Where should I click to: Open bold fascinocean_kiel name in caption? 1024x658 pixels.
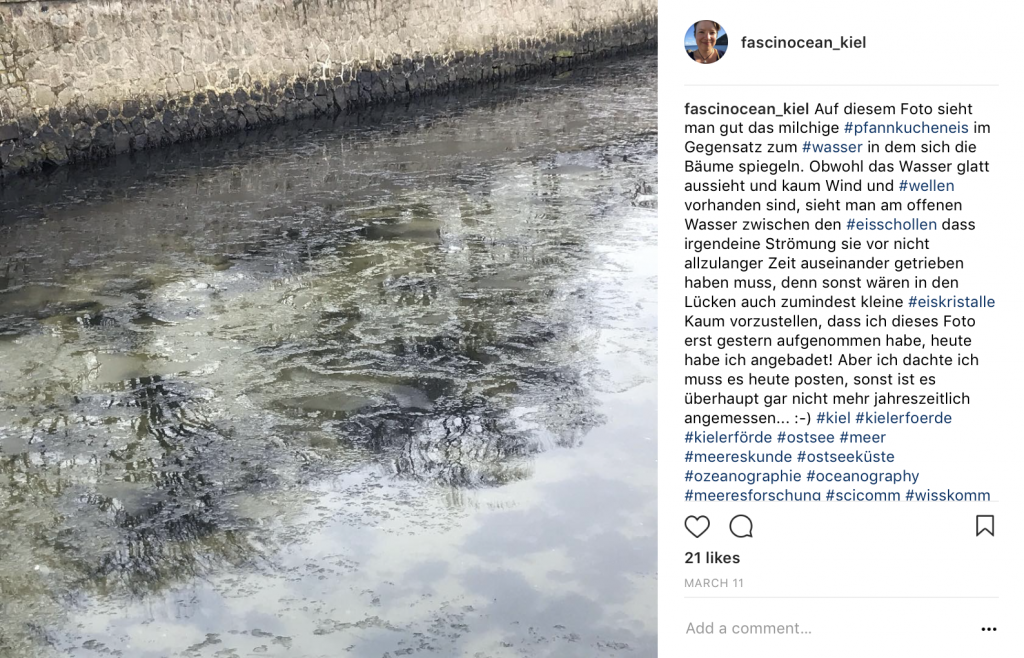[746, 108]
